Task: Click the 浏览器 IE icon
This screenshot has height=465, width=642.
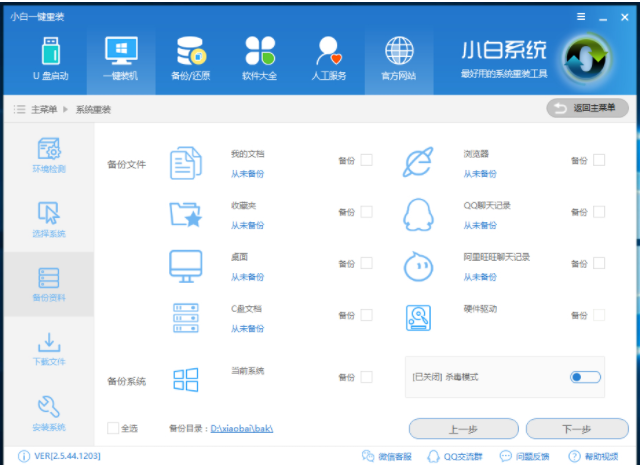Action: [418, 162]
